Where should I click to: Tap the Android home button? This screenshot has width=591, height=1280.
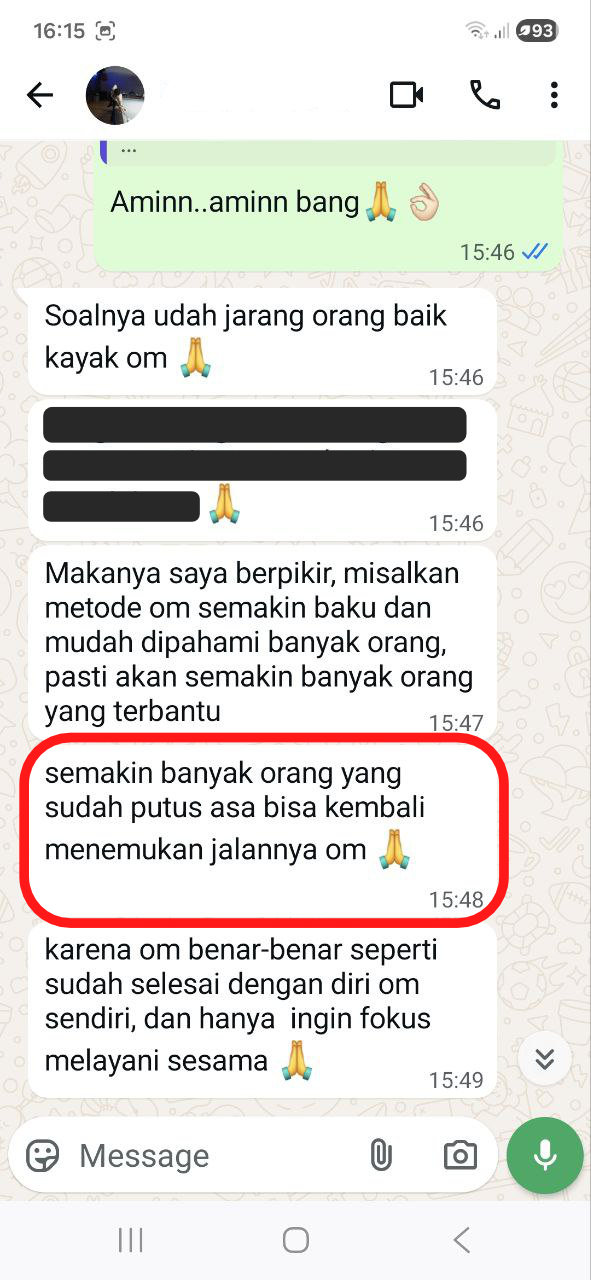pos(295,1240)
